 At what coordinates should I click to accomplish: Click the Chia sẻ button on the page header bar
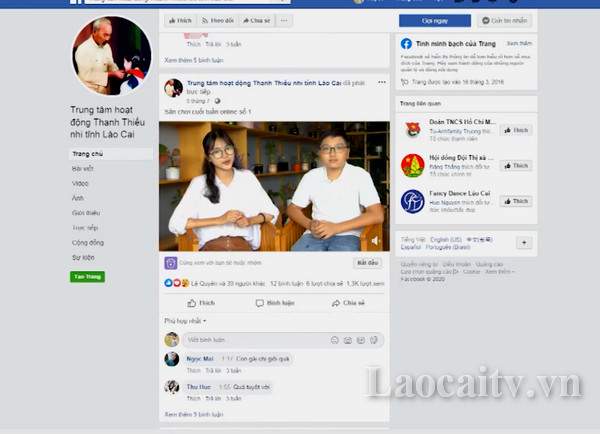click(x=256, y=21)
